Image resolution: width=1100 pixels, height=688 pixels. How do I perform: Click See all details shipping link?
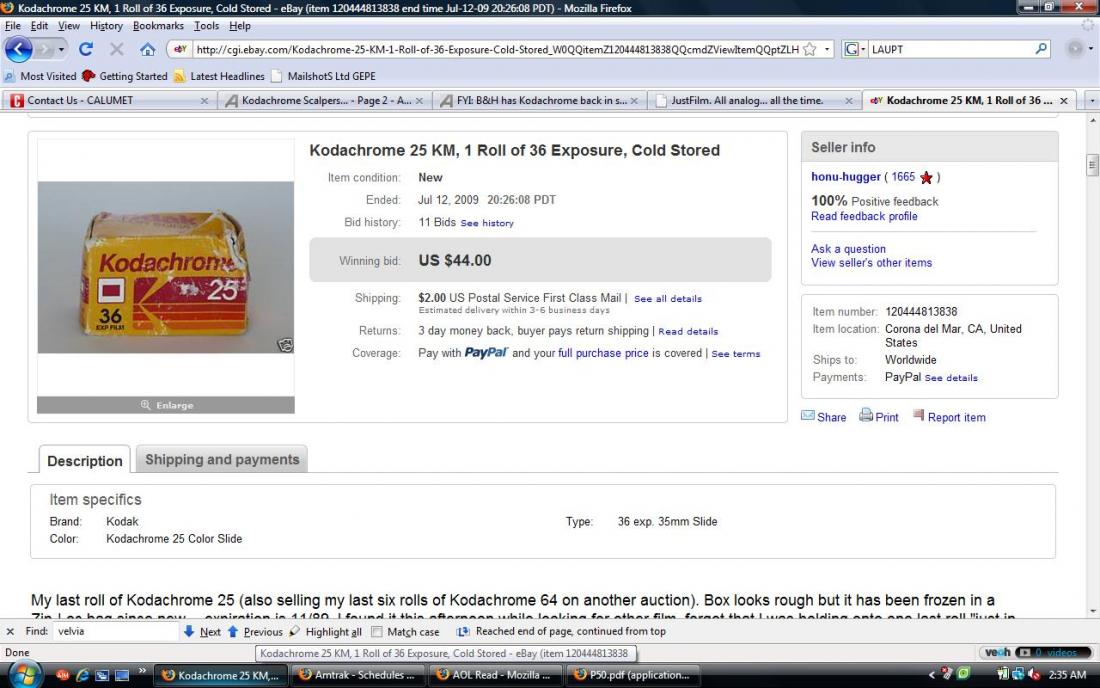(668, 299)
